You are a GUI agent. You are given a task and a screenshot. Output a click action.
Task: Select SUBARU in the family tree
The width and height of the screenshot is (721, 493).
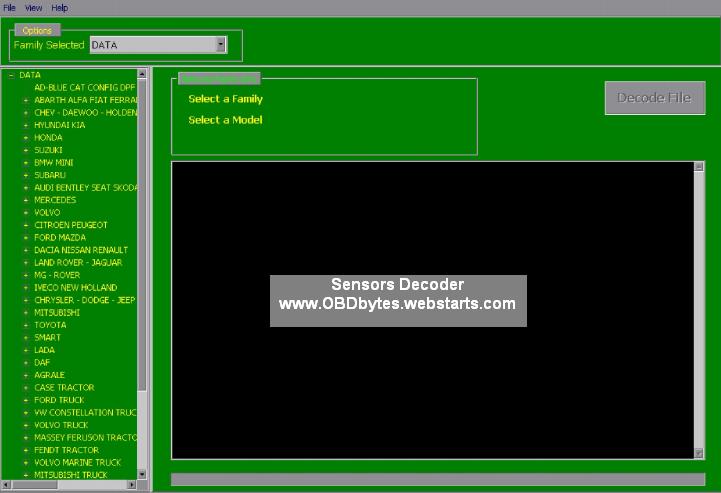click(x=50, y=175)
